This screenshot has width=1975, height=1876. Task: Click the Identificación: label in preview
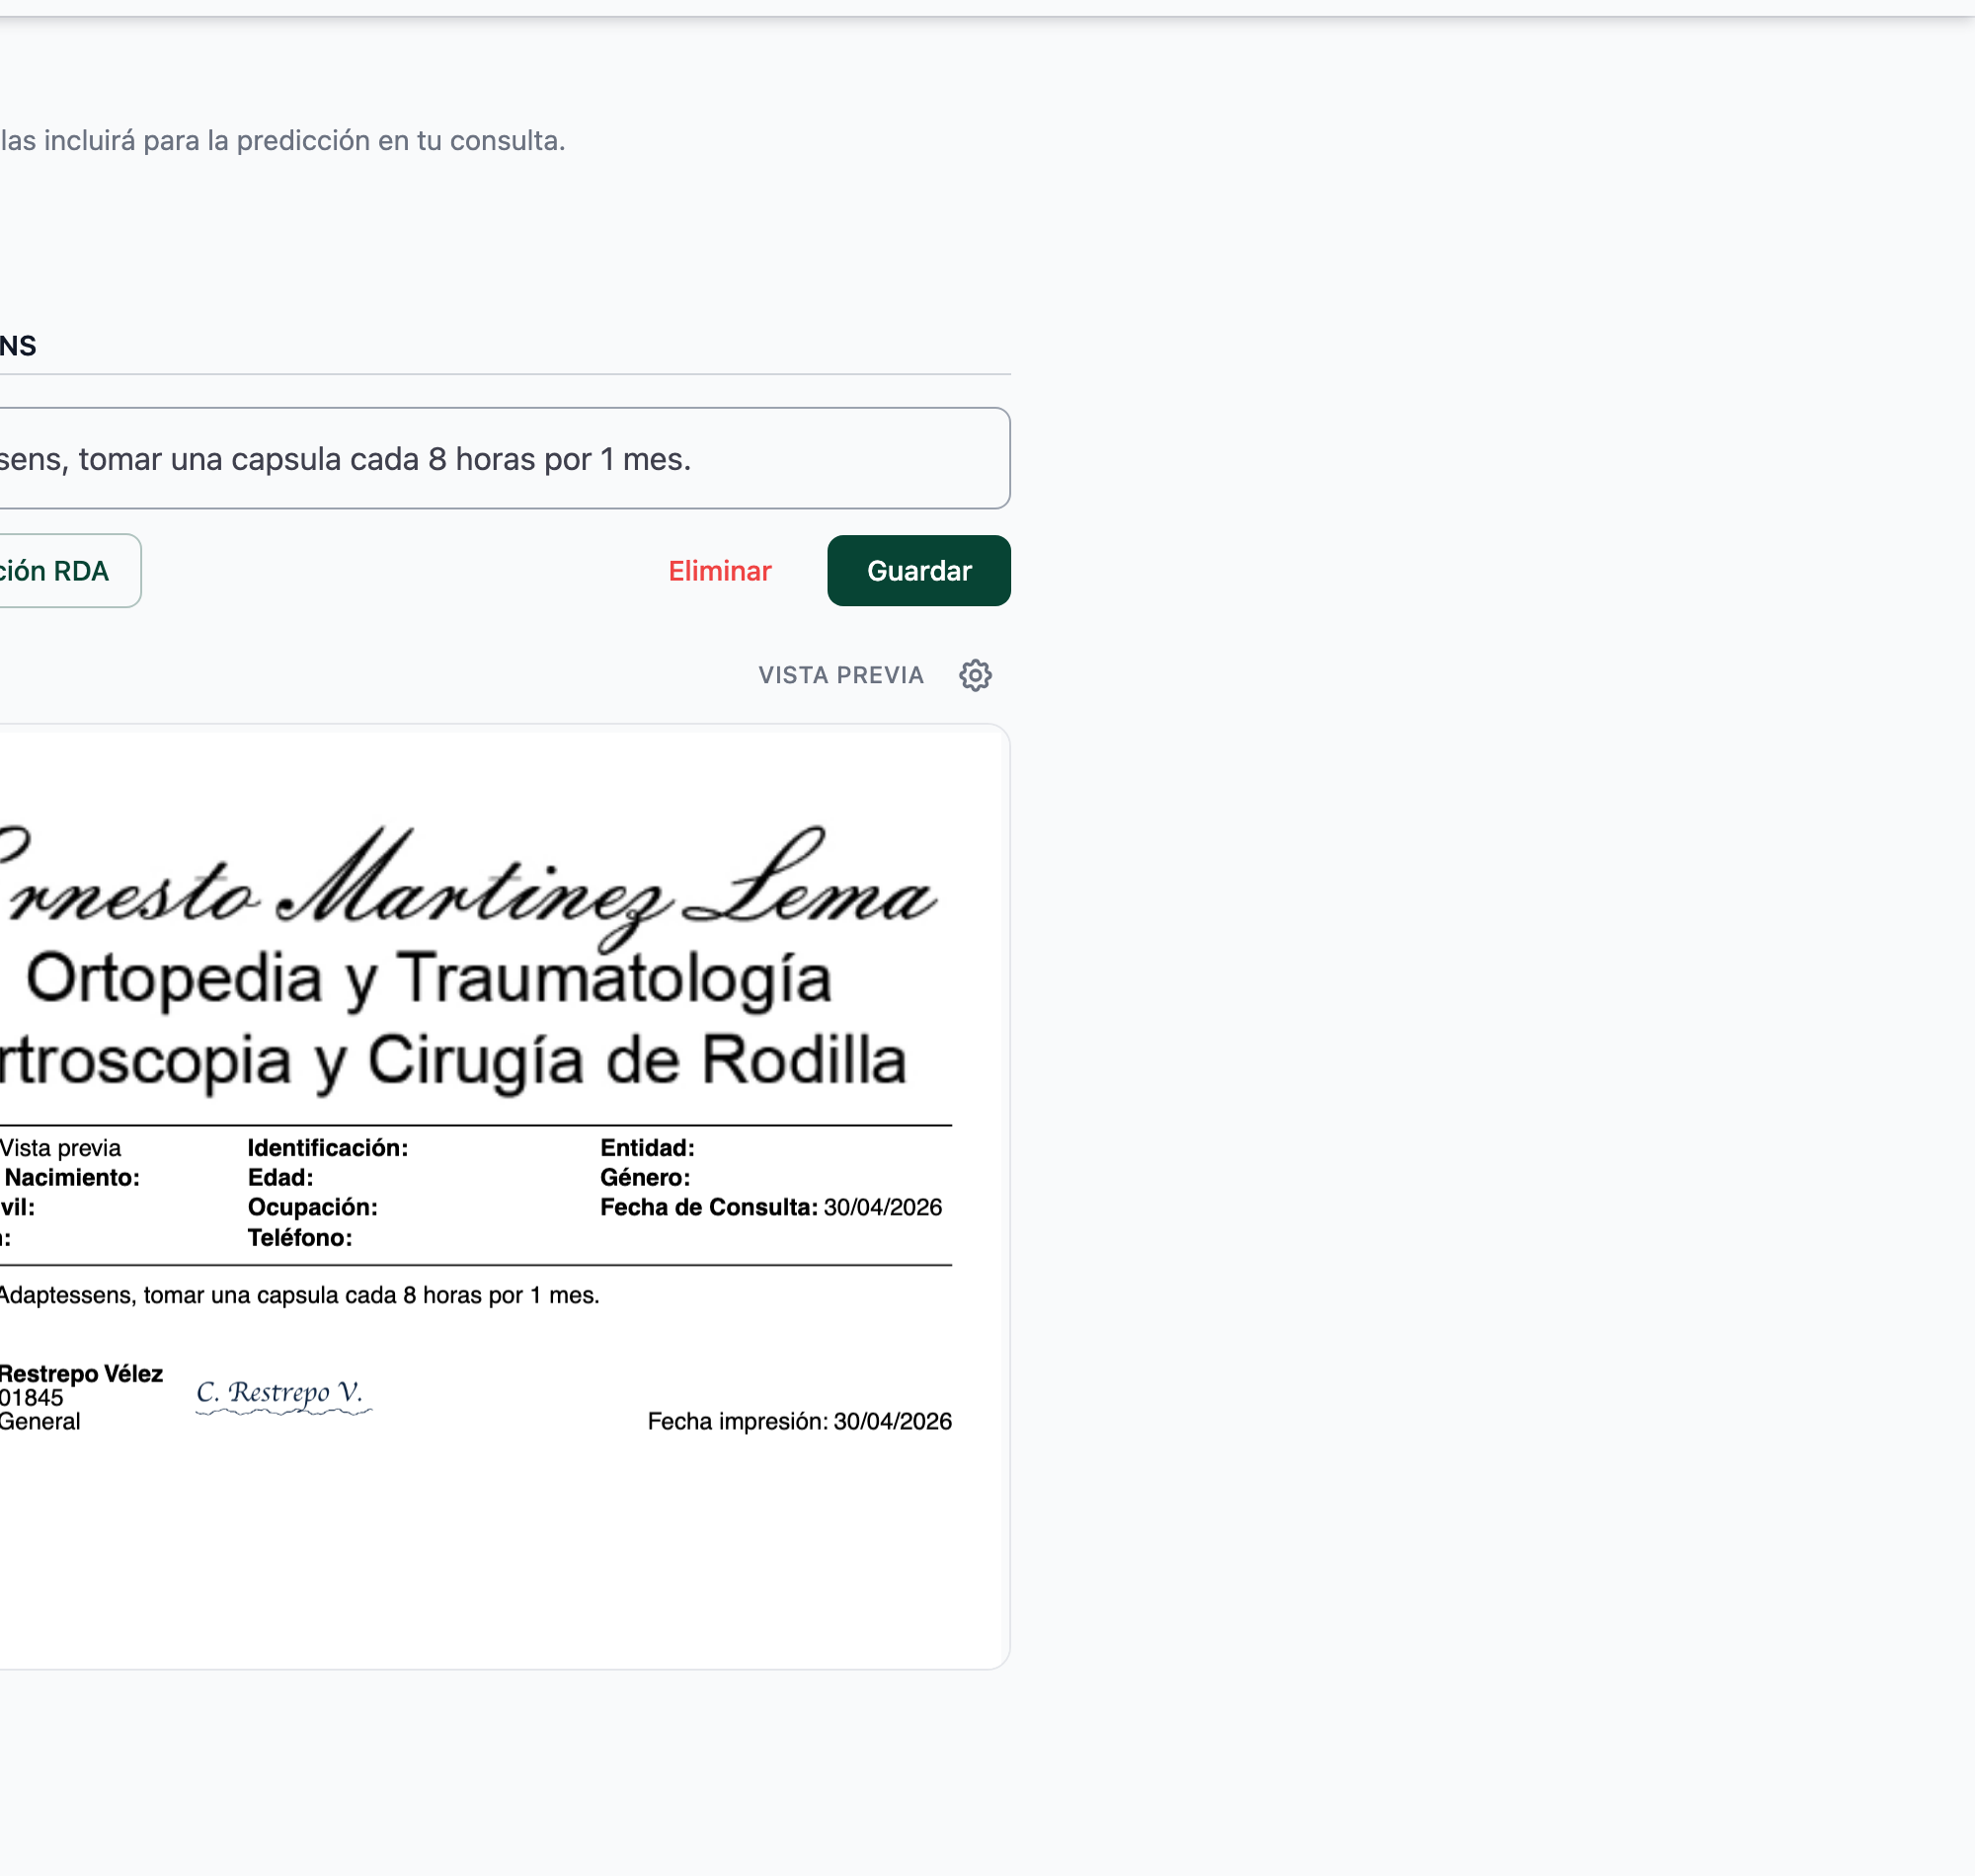click(x=328, y=1148)
